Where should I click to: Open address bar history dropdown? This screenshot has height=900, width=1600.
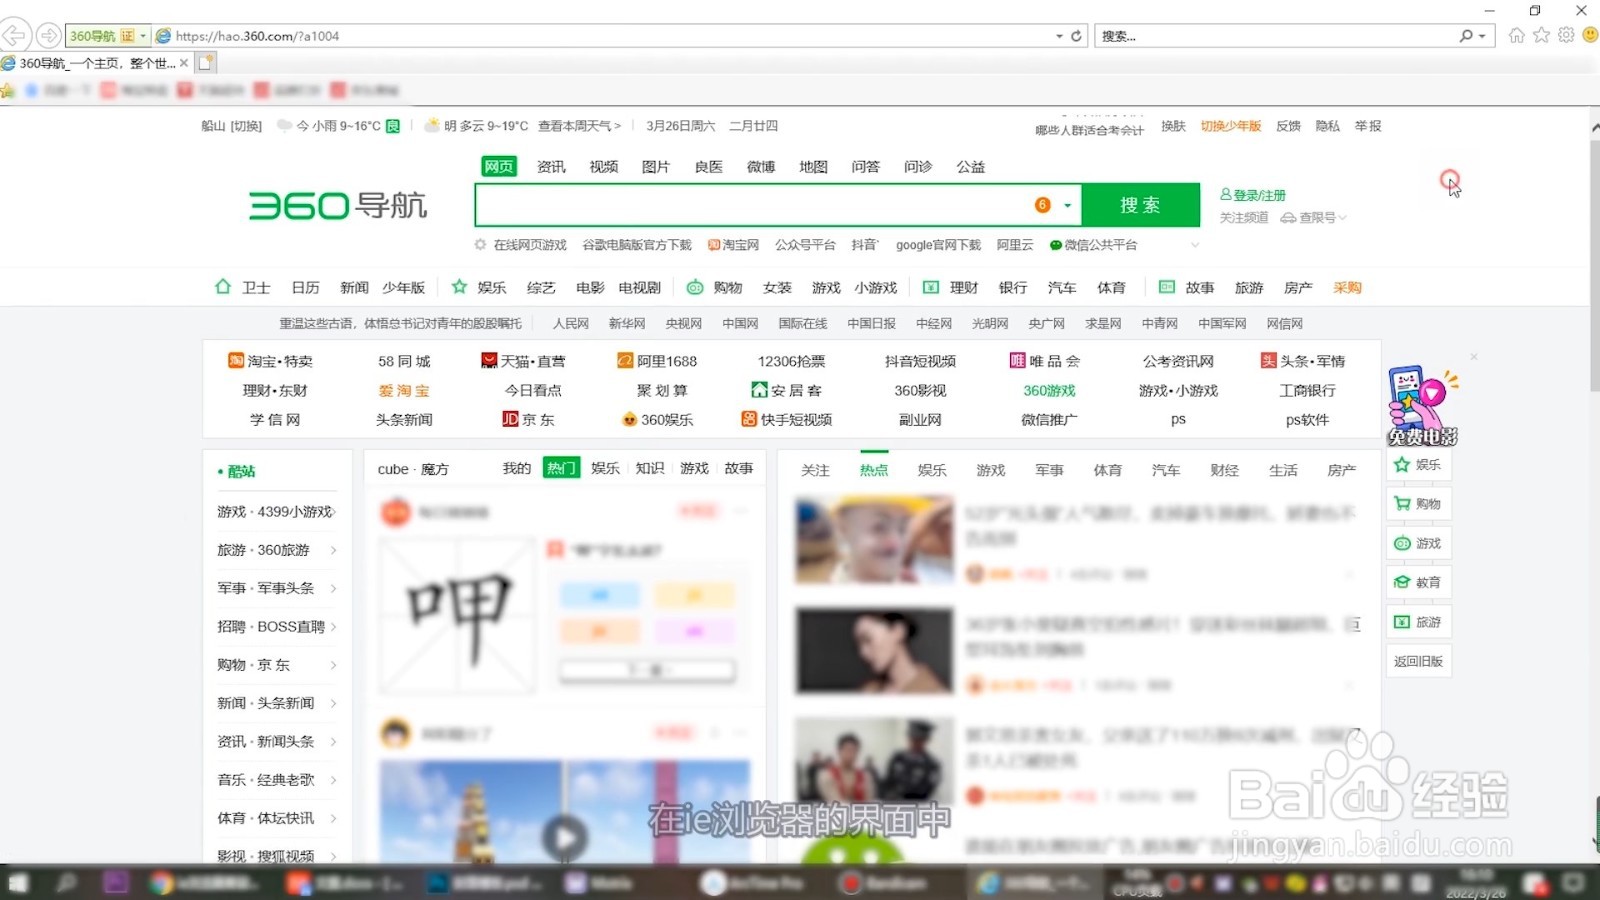coord(1059,36)
